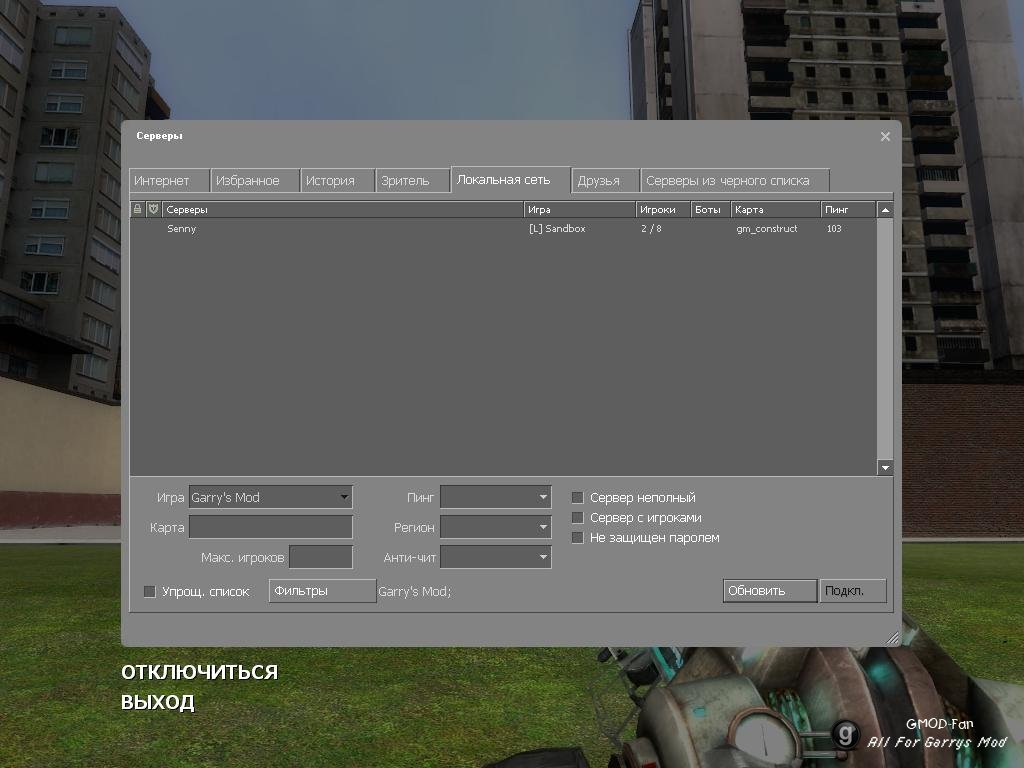Click the server list scroll-down arrow

pos(885,468)
